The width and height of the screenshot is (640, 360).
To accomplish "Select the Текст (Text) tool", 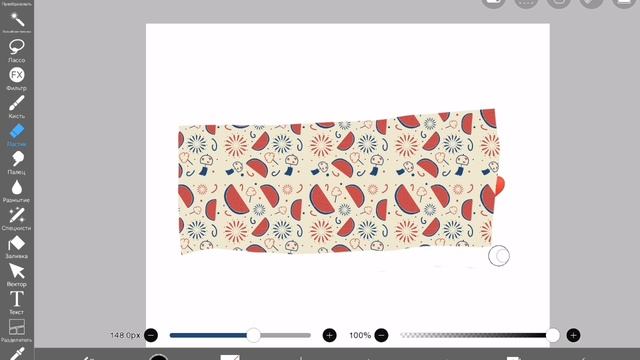I will (x=17, y=302).
